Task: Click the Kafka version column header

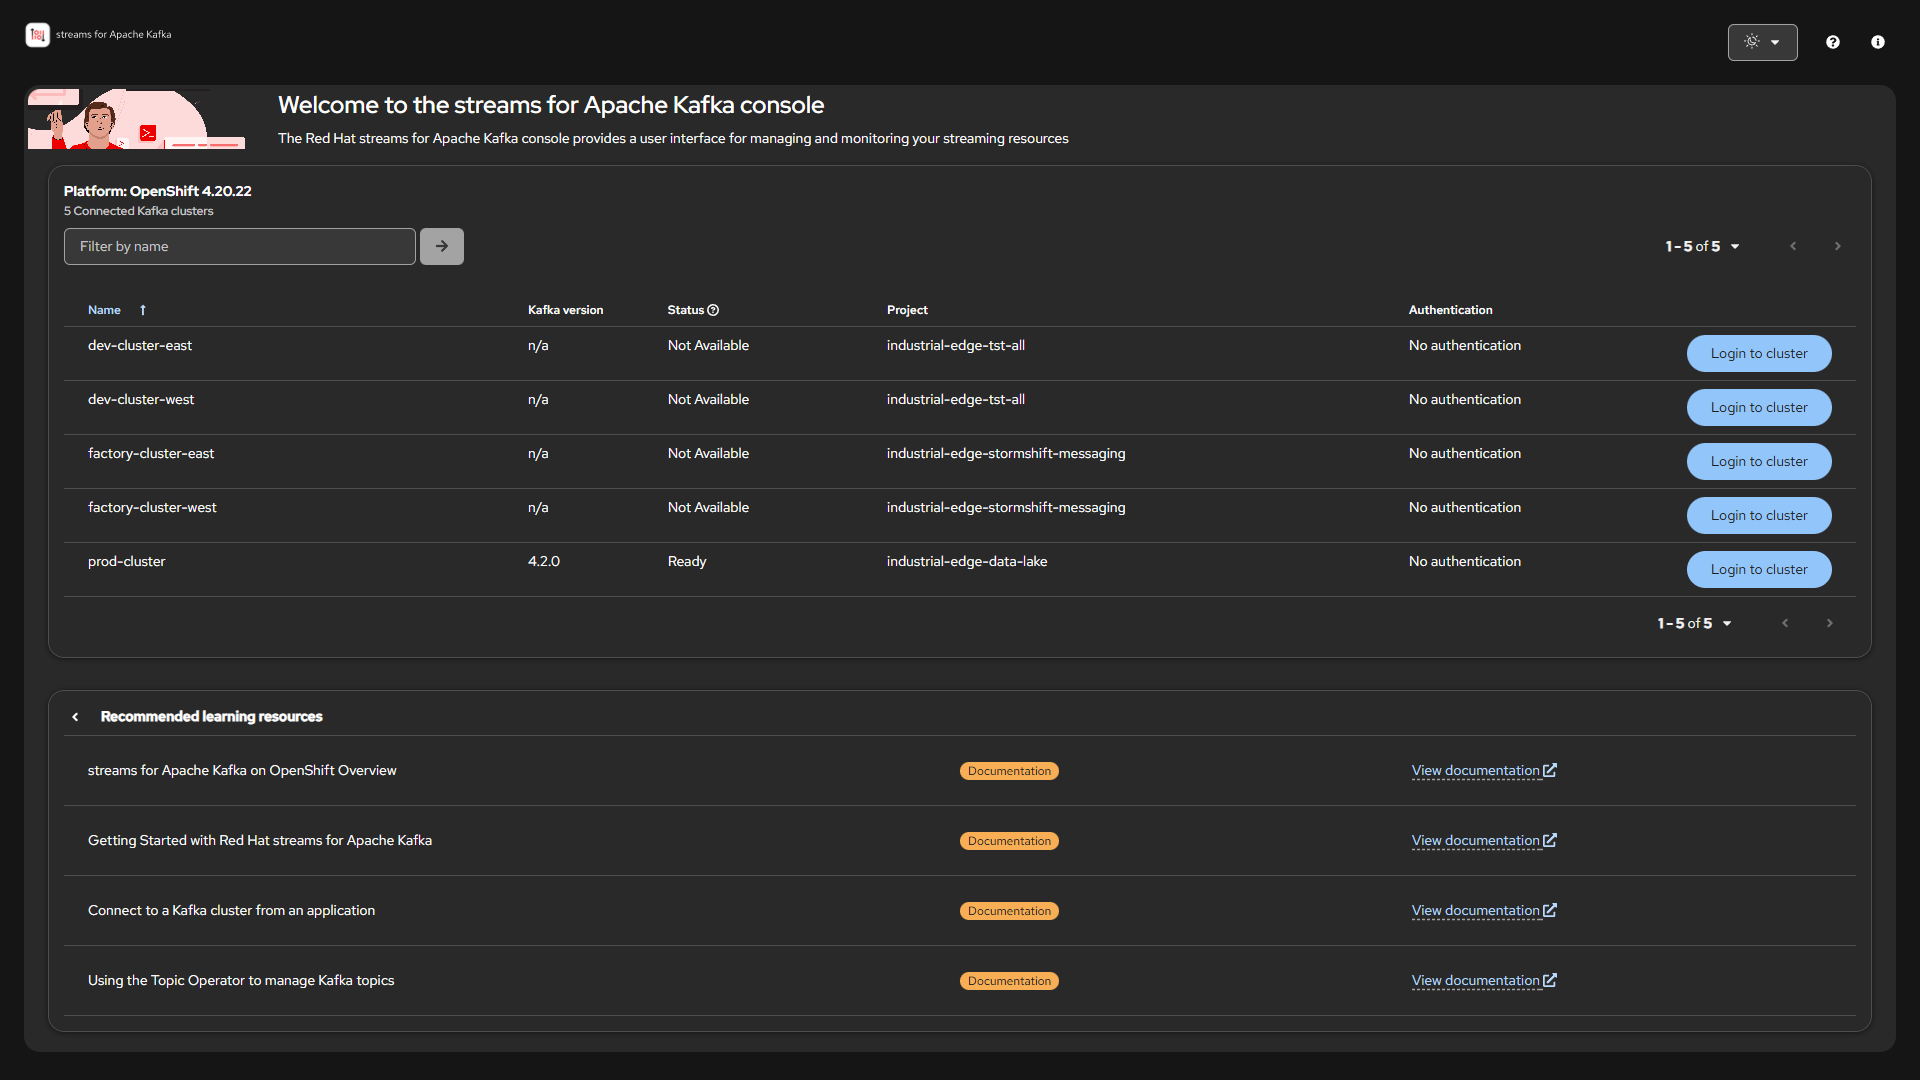Action: [x=566, y=310]
